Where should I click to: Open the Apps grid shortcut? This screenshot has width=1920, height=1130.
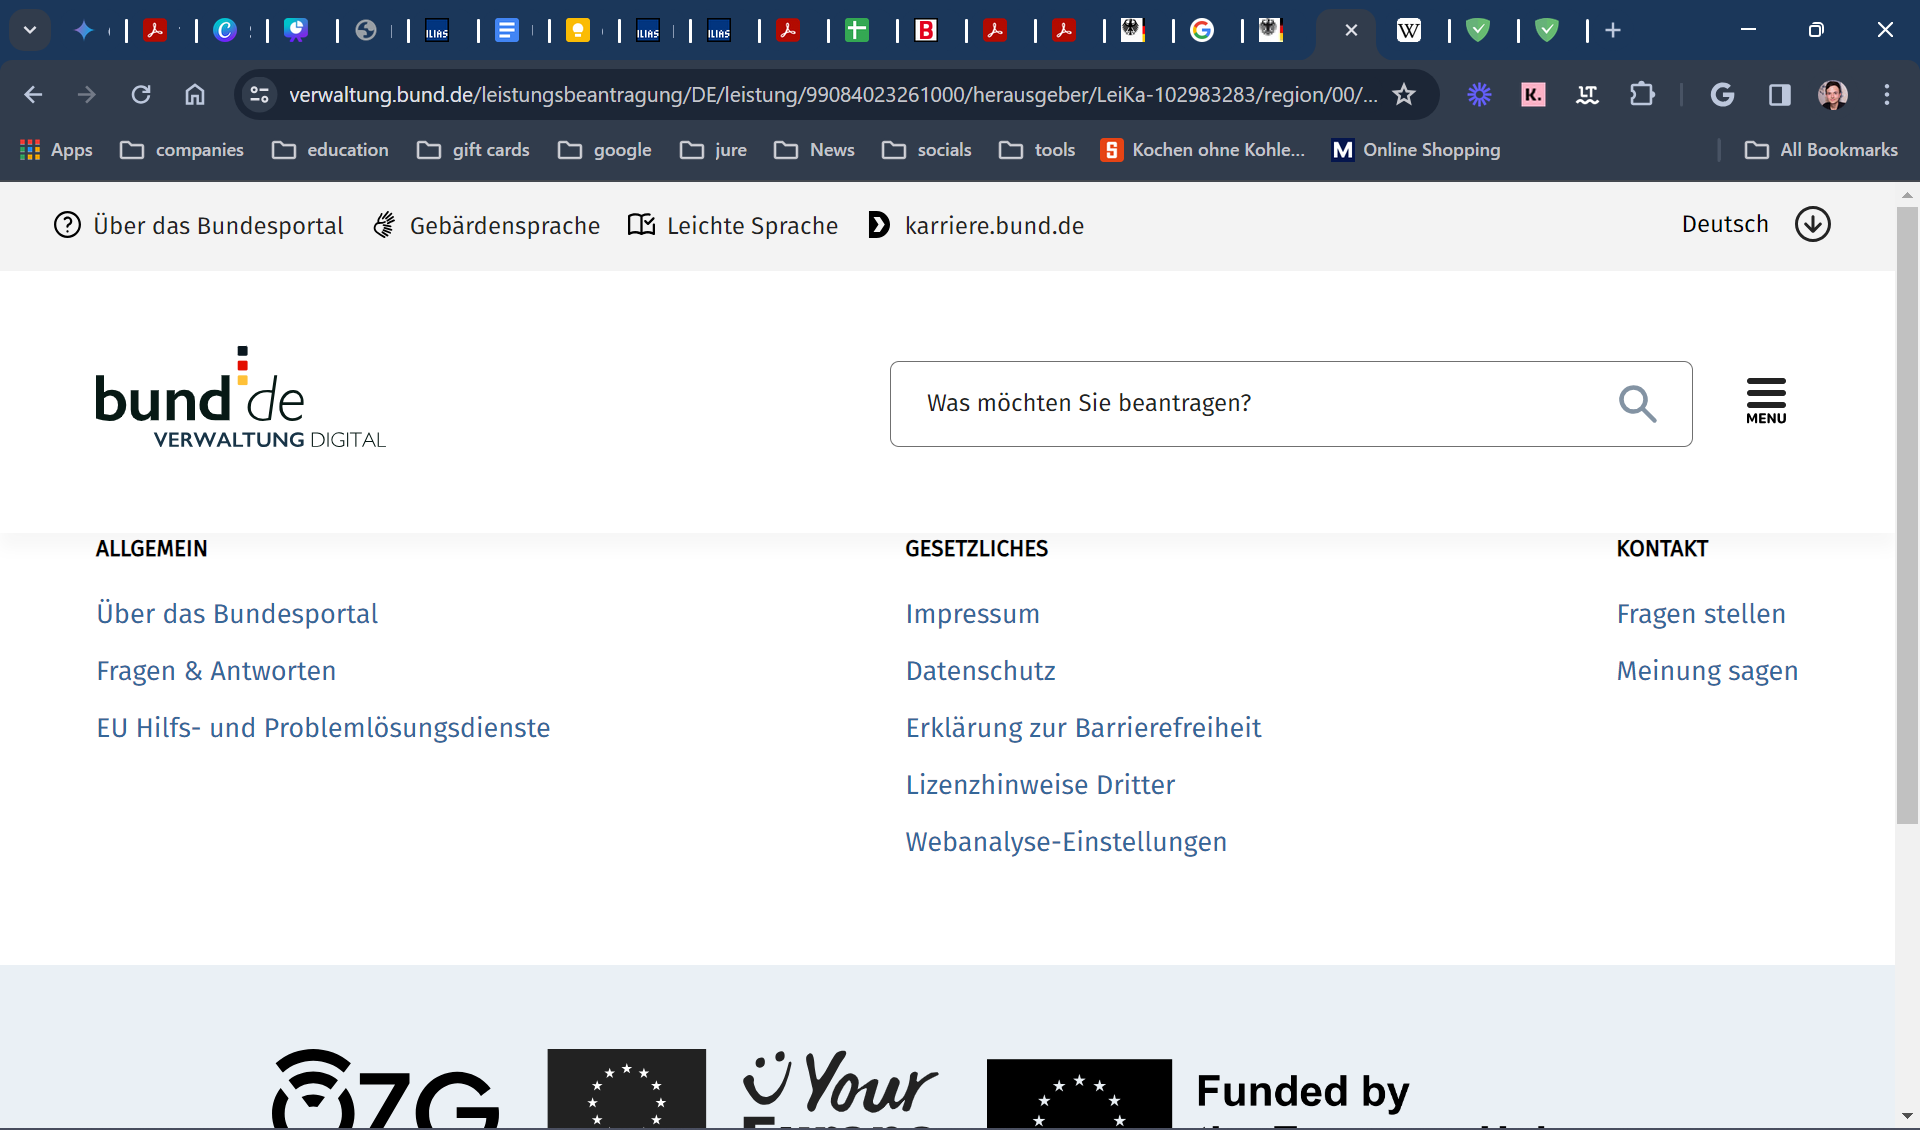56,150
